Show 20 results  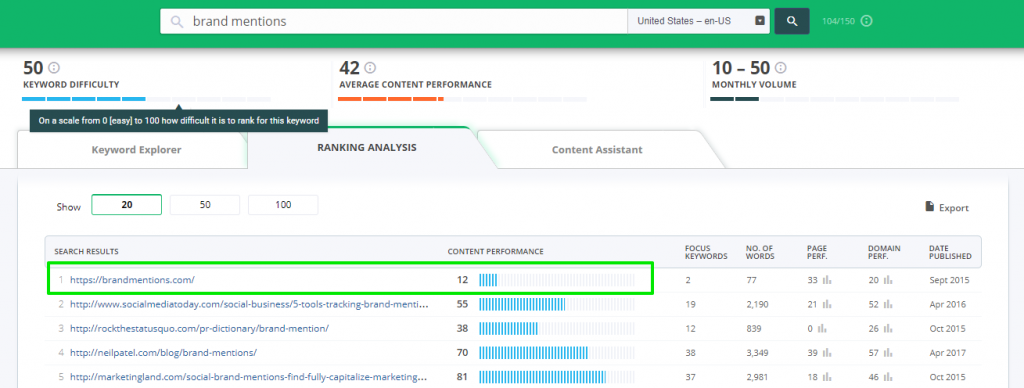[x=127, y=205]
